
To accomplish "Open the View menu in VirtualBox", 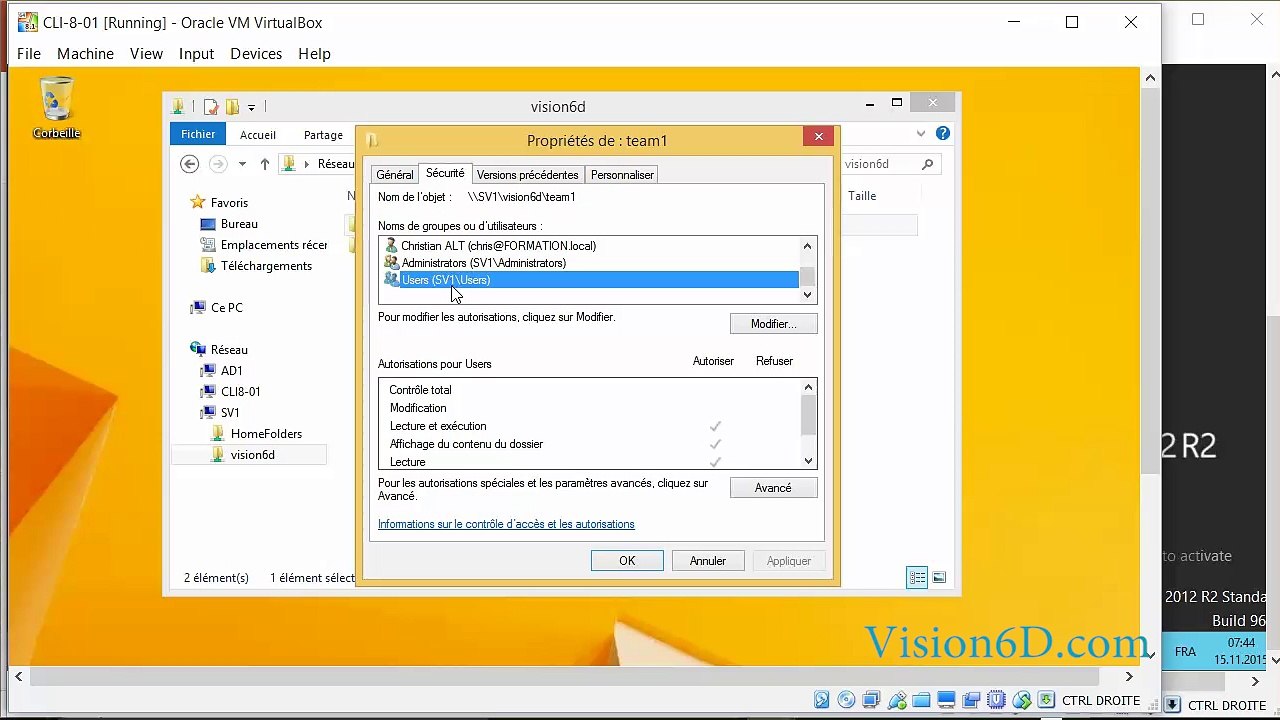I will point(146,54).
